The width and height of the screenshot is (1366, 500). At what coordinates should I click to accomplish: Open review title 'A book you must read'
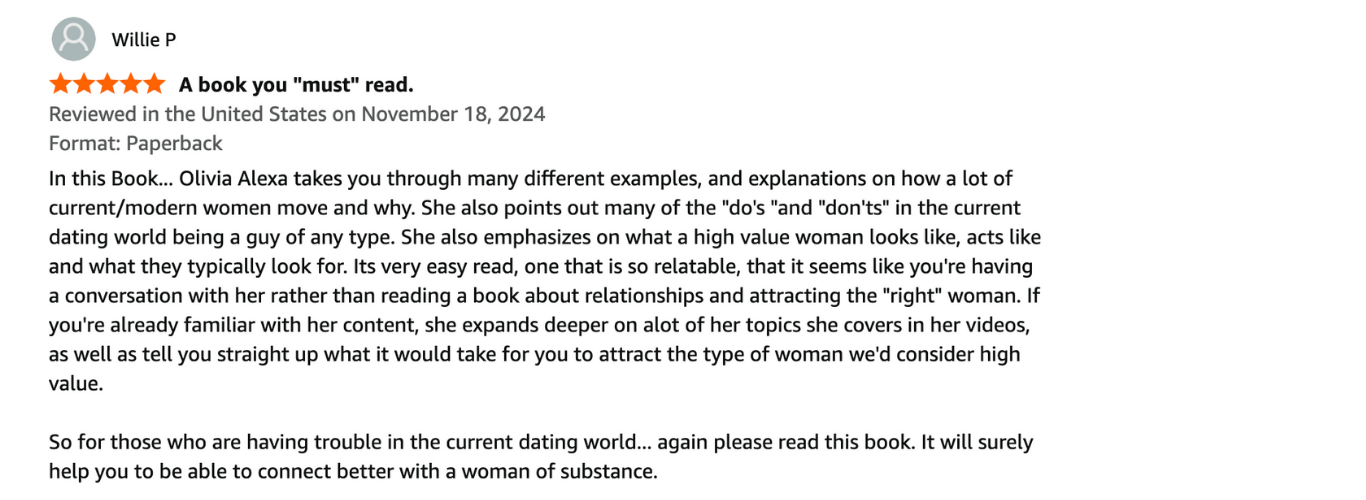296,85
